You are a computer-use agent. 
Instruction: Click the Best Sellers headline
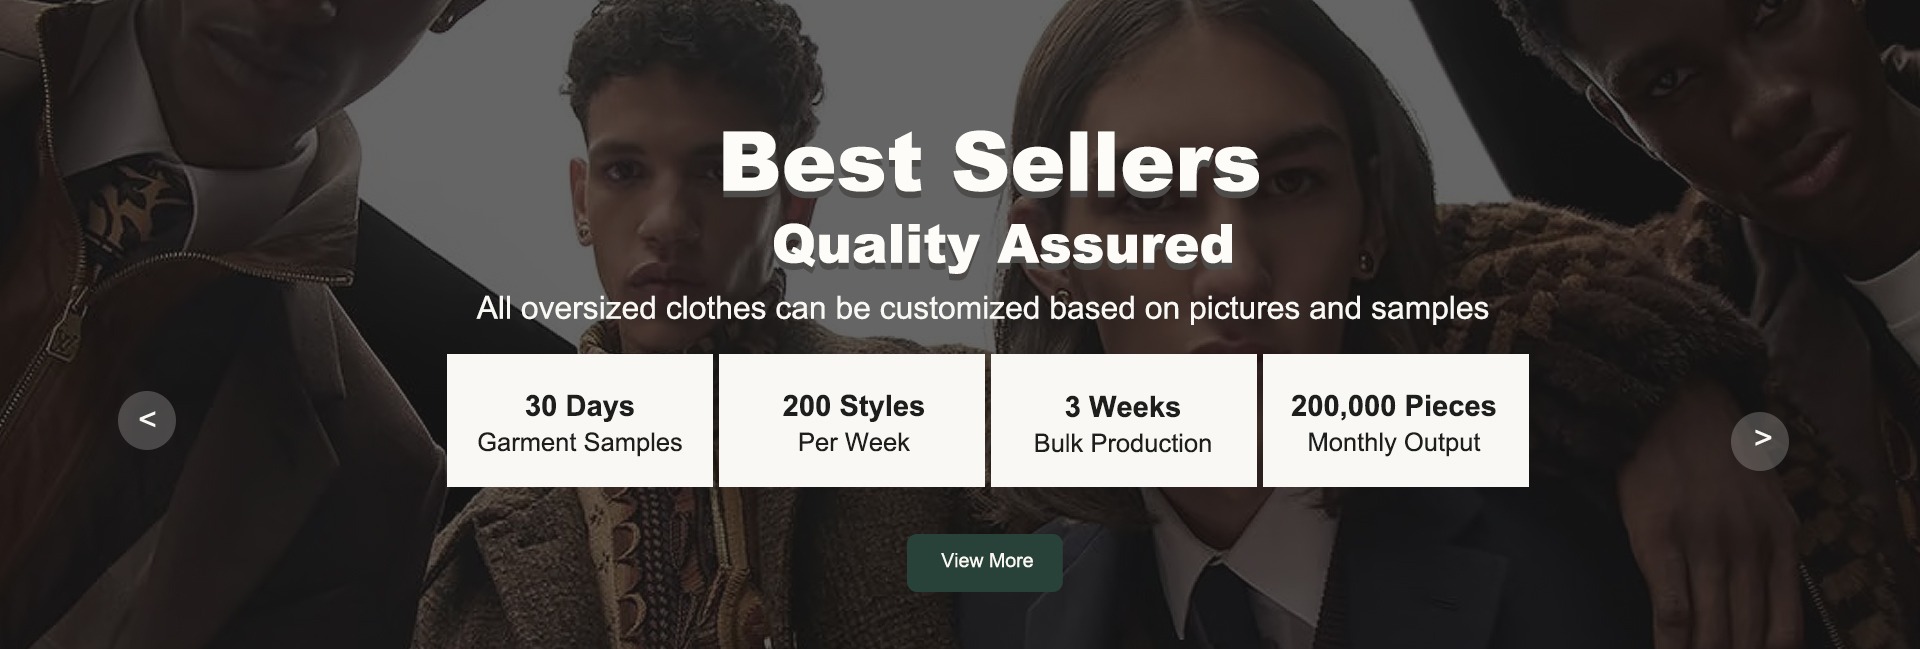990,162
